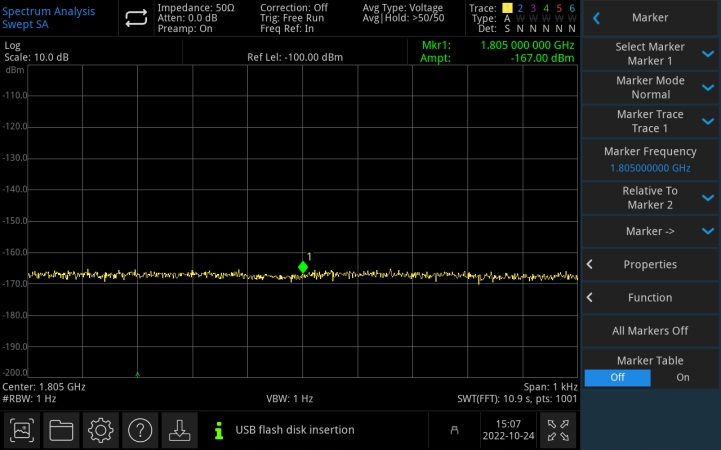Go back using the Marker menu header arrow
This screenshot has width=721, height=450.
[x=597, y=18]
